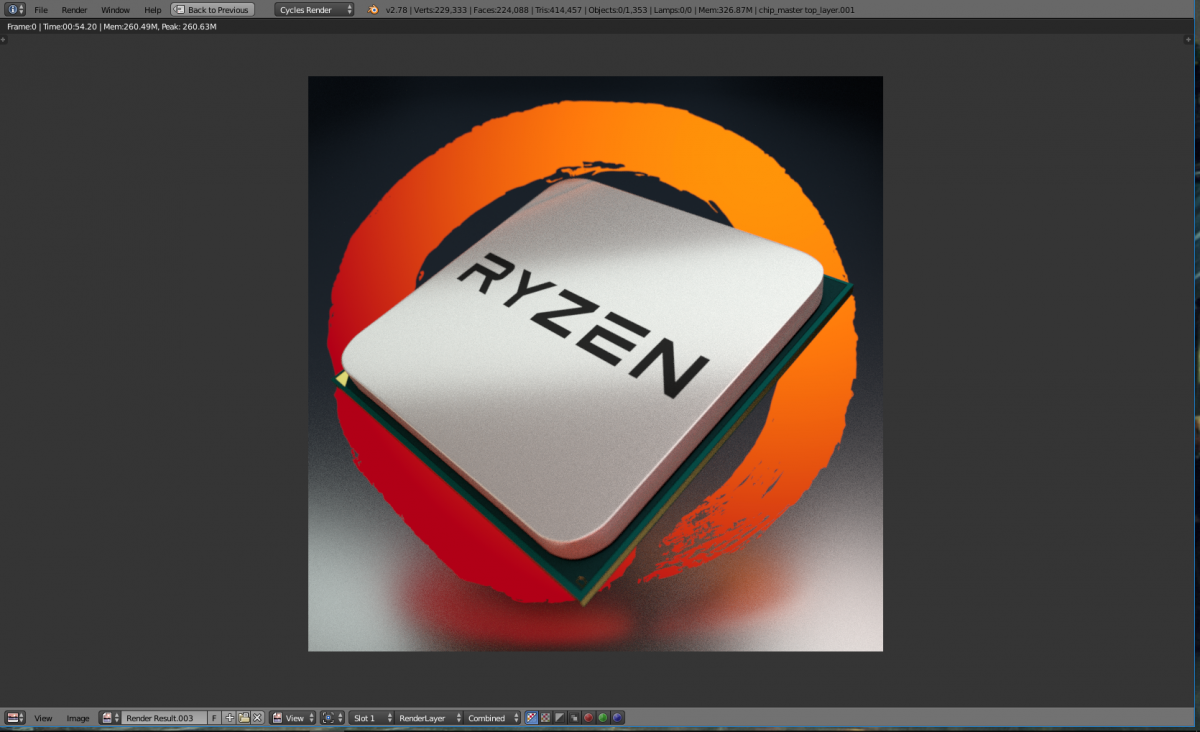
Task: Toggle Color-only channel display
Action: pyautogui.click(x=545, y=718)
